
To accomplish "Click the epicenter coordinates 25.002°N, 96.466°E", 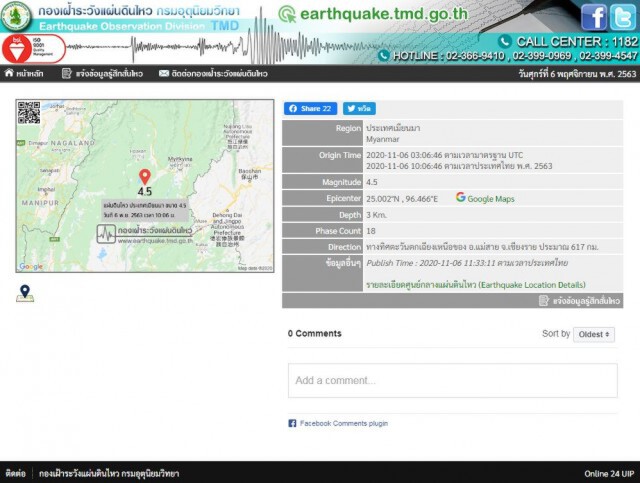I will coord(402,199).
